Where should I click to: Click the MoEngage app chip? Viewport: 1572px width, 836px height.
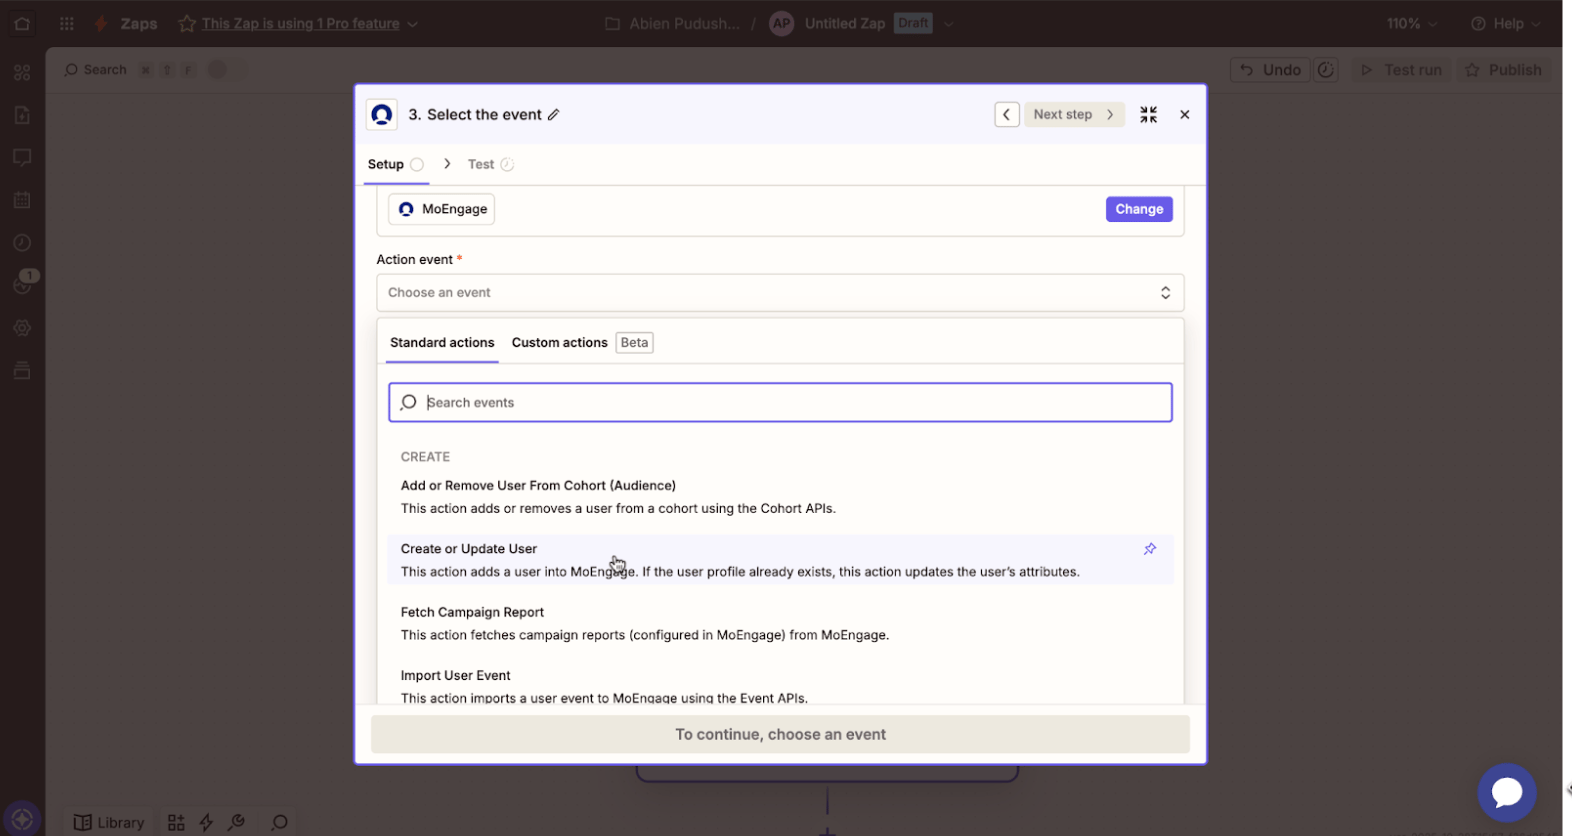click(x=441, y=209)
